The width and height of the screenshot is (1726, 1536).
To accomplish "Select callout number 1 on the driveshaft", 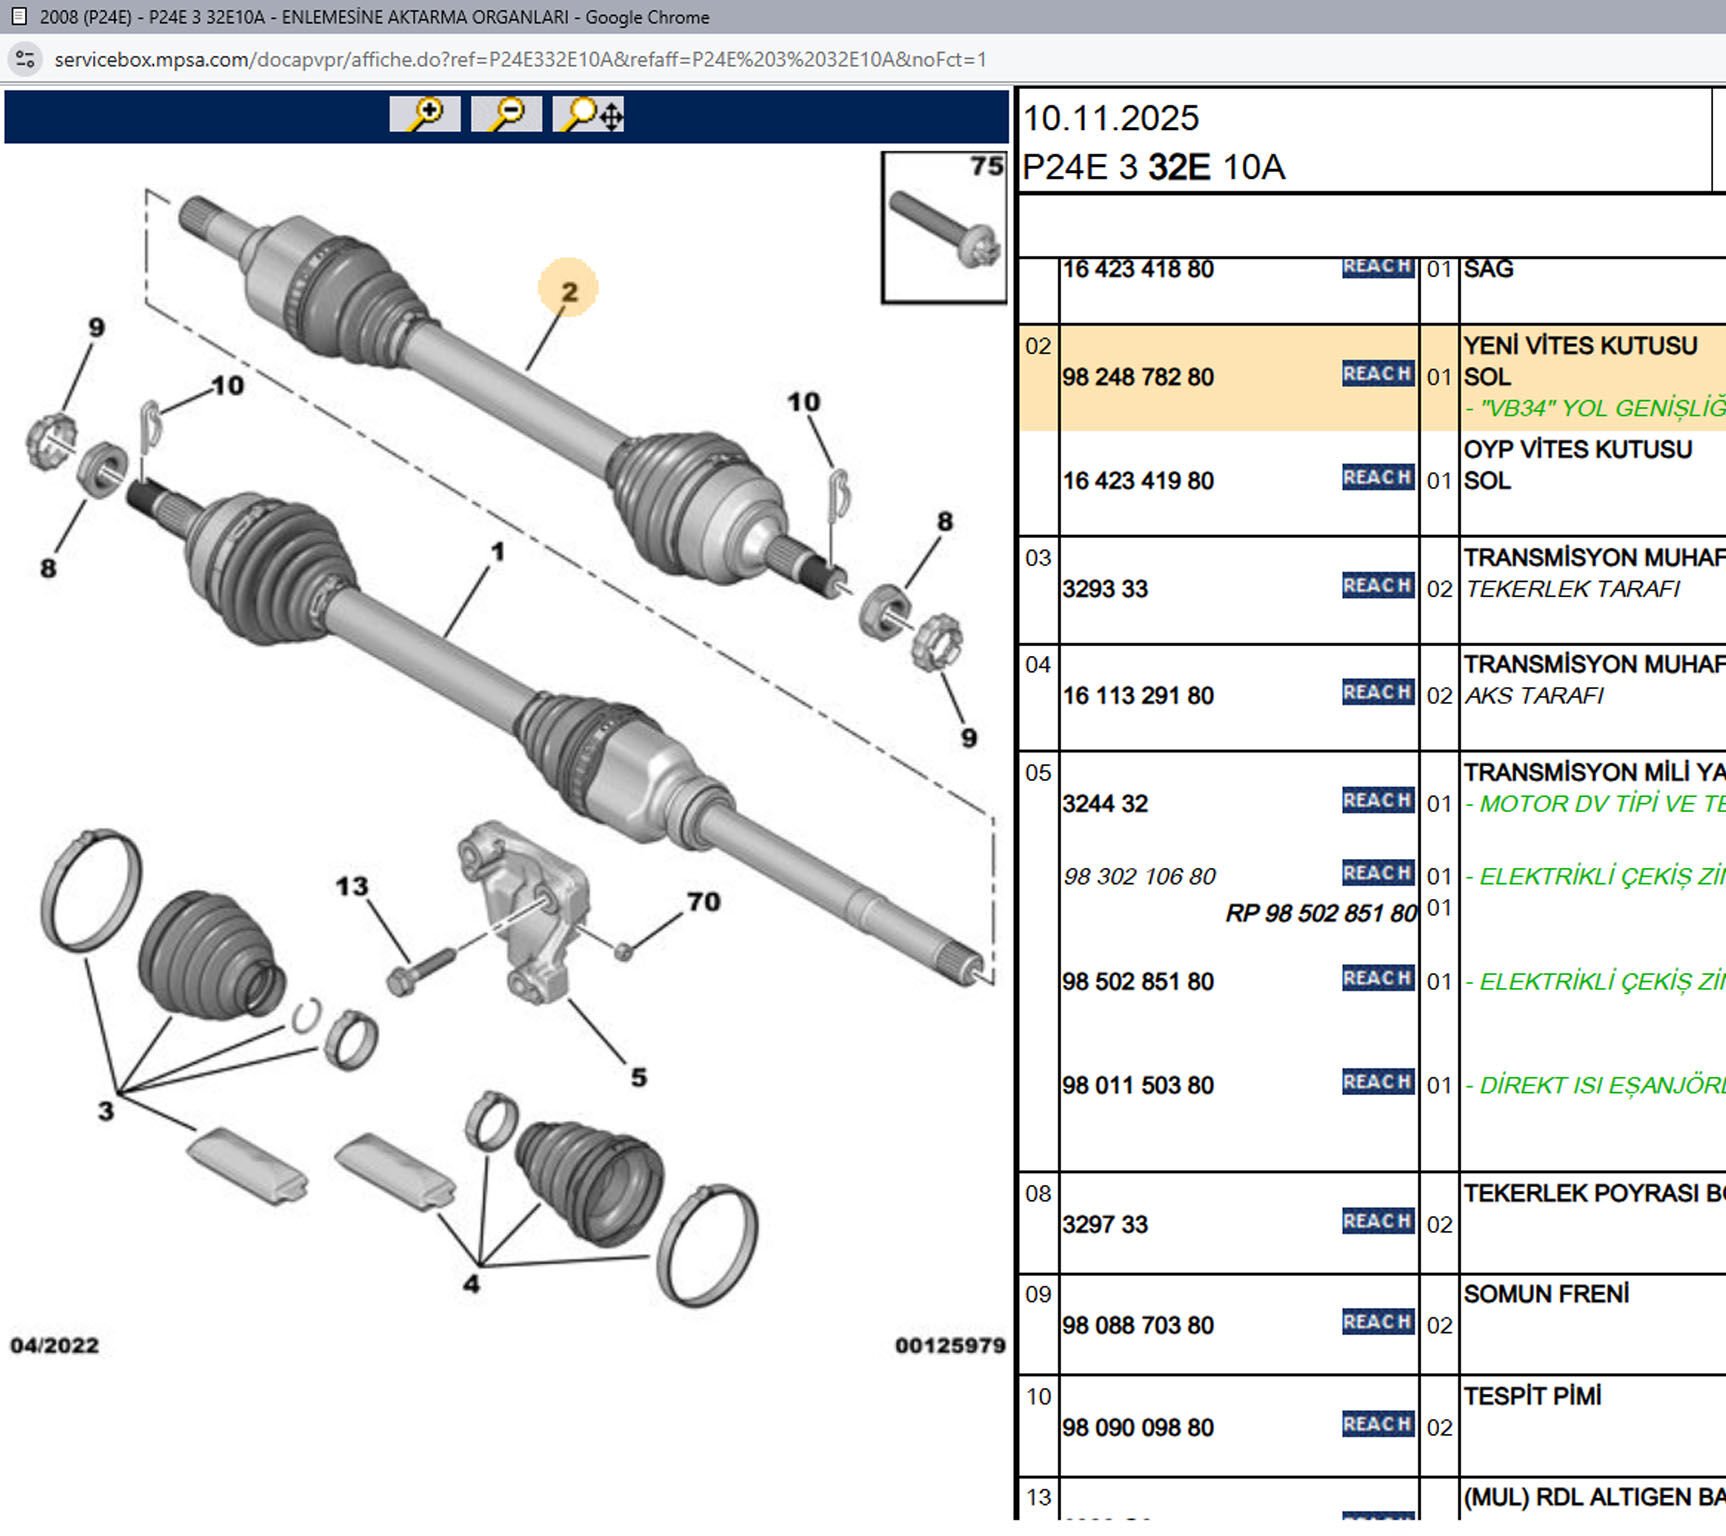I will 497,552.
